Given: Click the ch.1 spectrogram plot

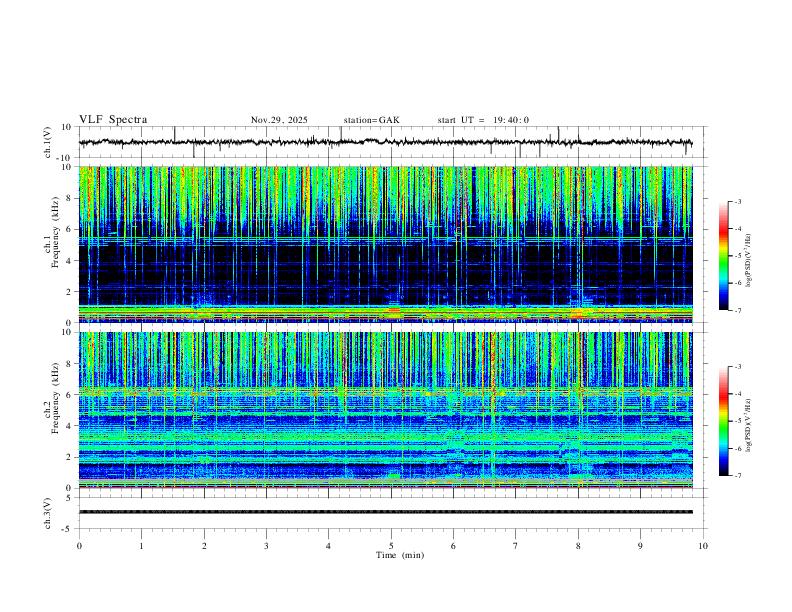Looking at the screenshot, I should click(x=385, y=244).
